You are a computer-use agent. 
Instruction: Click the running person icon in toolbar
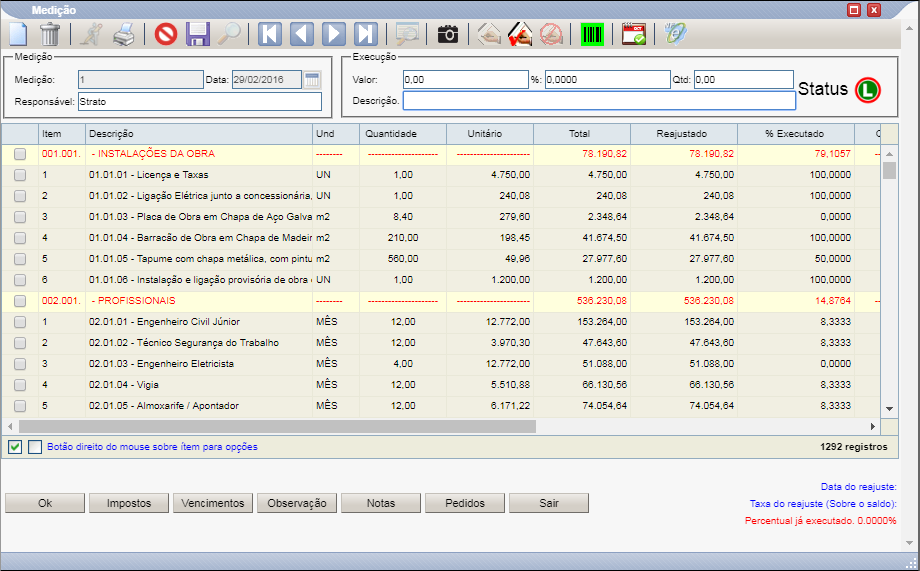(x=91, y=34)
